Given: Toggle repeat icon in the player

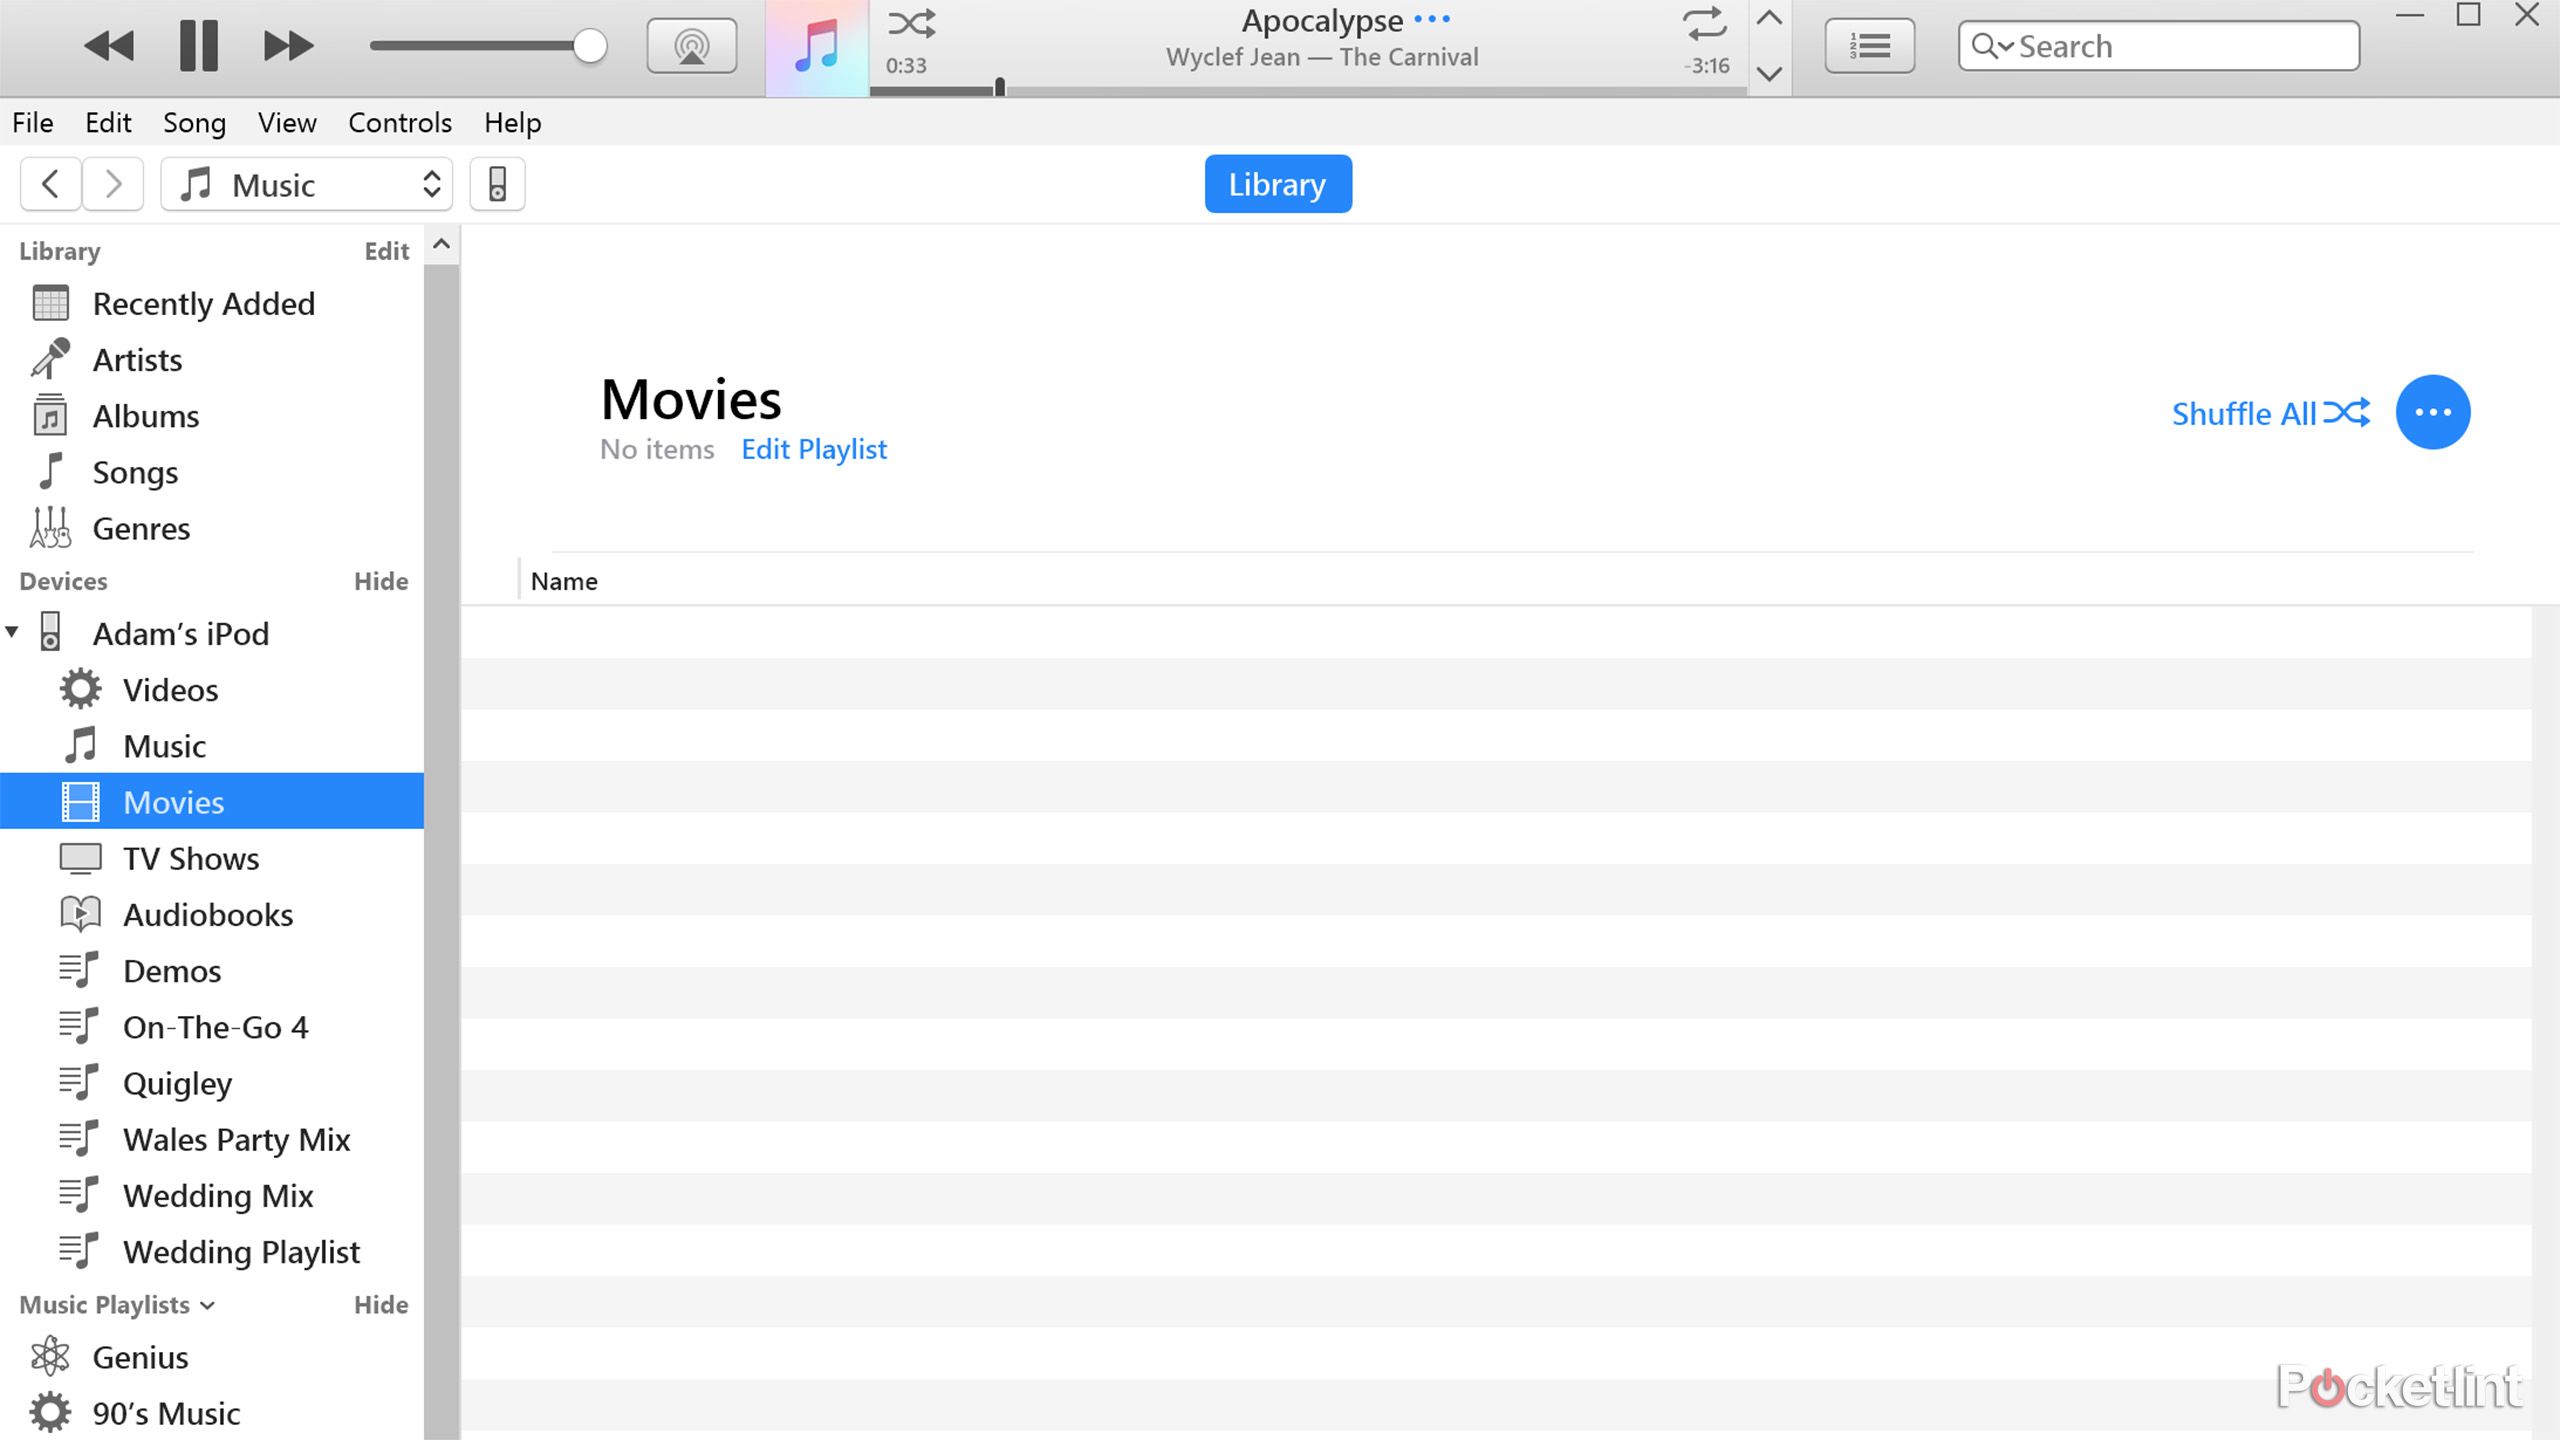Looking at the screenshot, I should click(x=1705, y=24).
